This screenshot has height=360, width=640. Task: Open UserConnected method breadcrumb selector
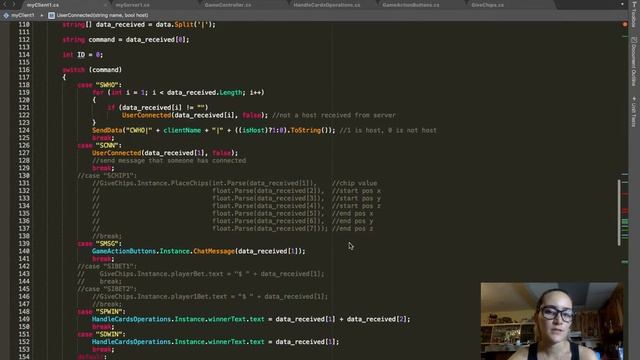tap(102, 15)
